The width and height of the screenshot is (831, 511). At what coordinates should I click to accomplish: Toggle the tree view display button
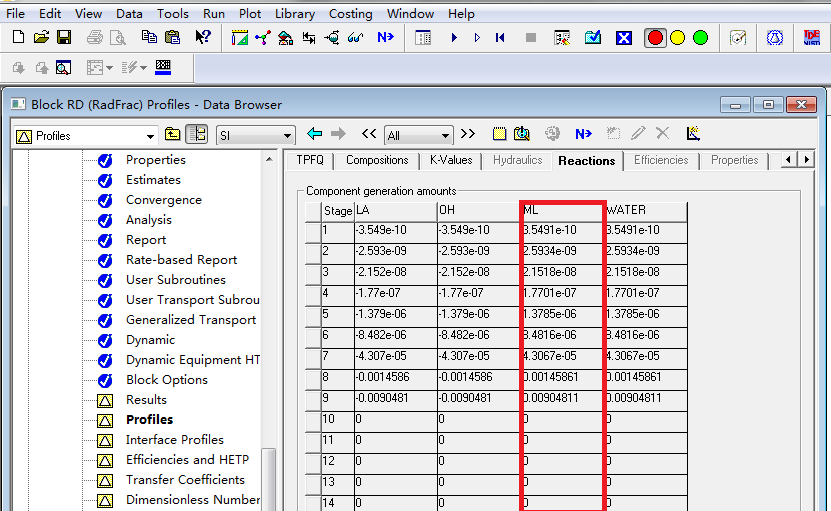(196, 134)
